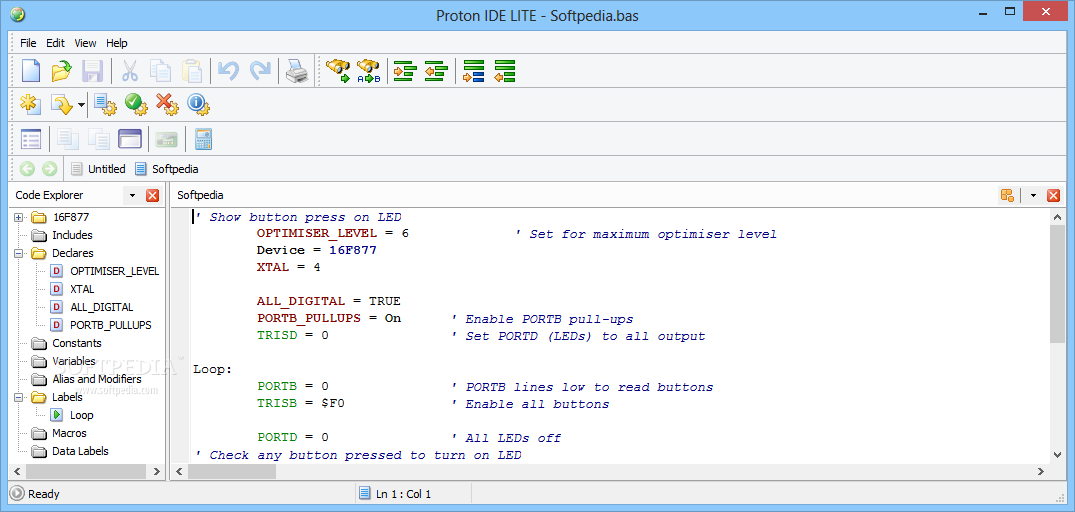Uncomment the selected code block
1075x512 pixels.
pos(505,71)
